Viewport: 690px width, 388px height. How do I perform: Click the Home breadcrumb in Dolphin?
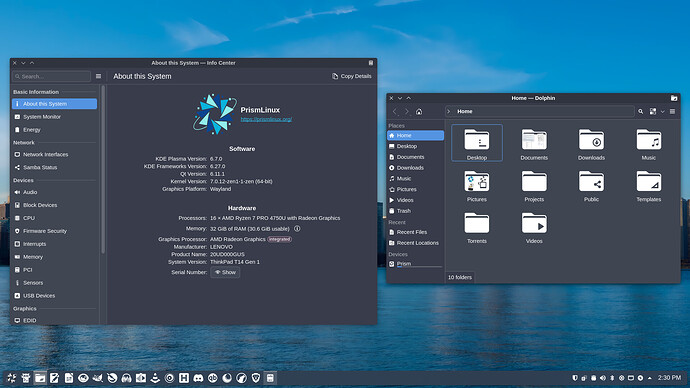[x=465, y=112]
